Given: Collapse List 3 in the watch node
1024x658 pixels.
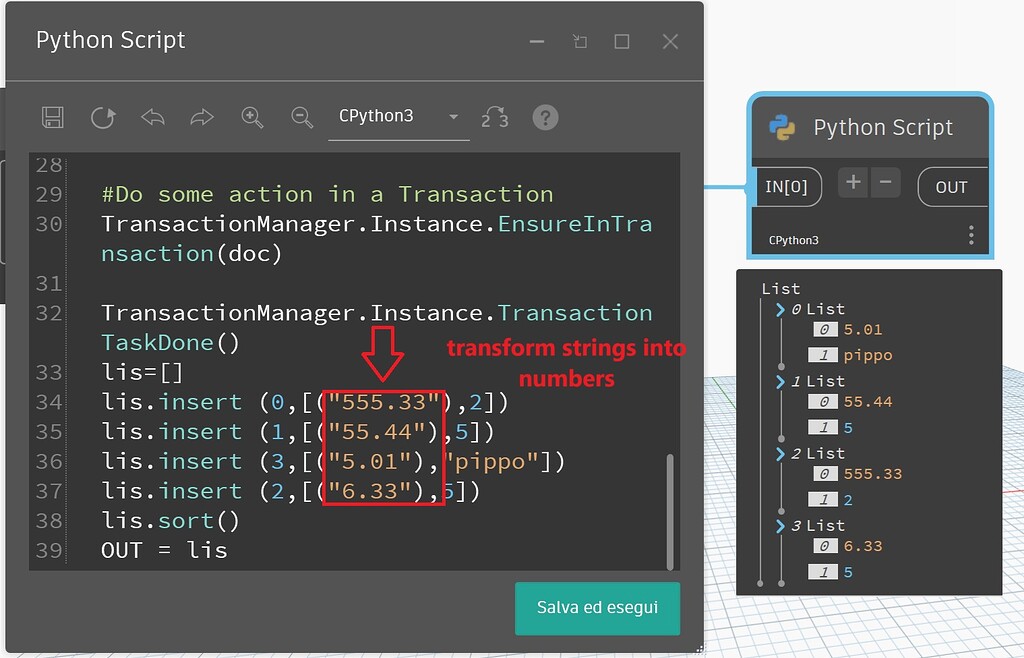Looking at the screenshot, I should (x=779, y=525).
